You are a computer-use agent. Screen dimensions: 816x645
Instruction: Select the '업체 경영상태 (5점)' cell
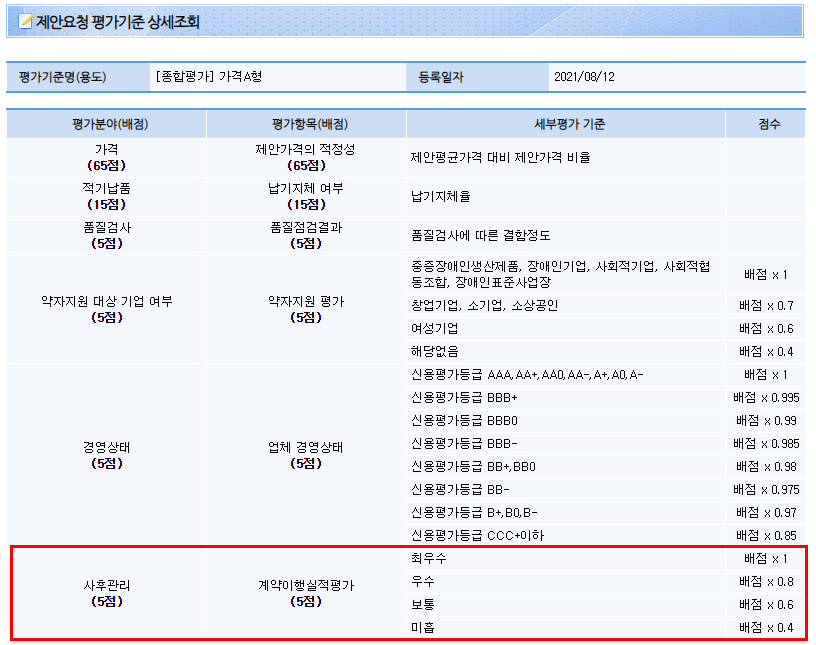click(306, 455)
